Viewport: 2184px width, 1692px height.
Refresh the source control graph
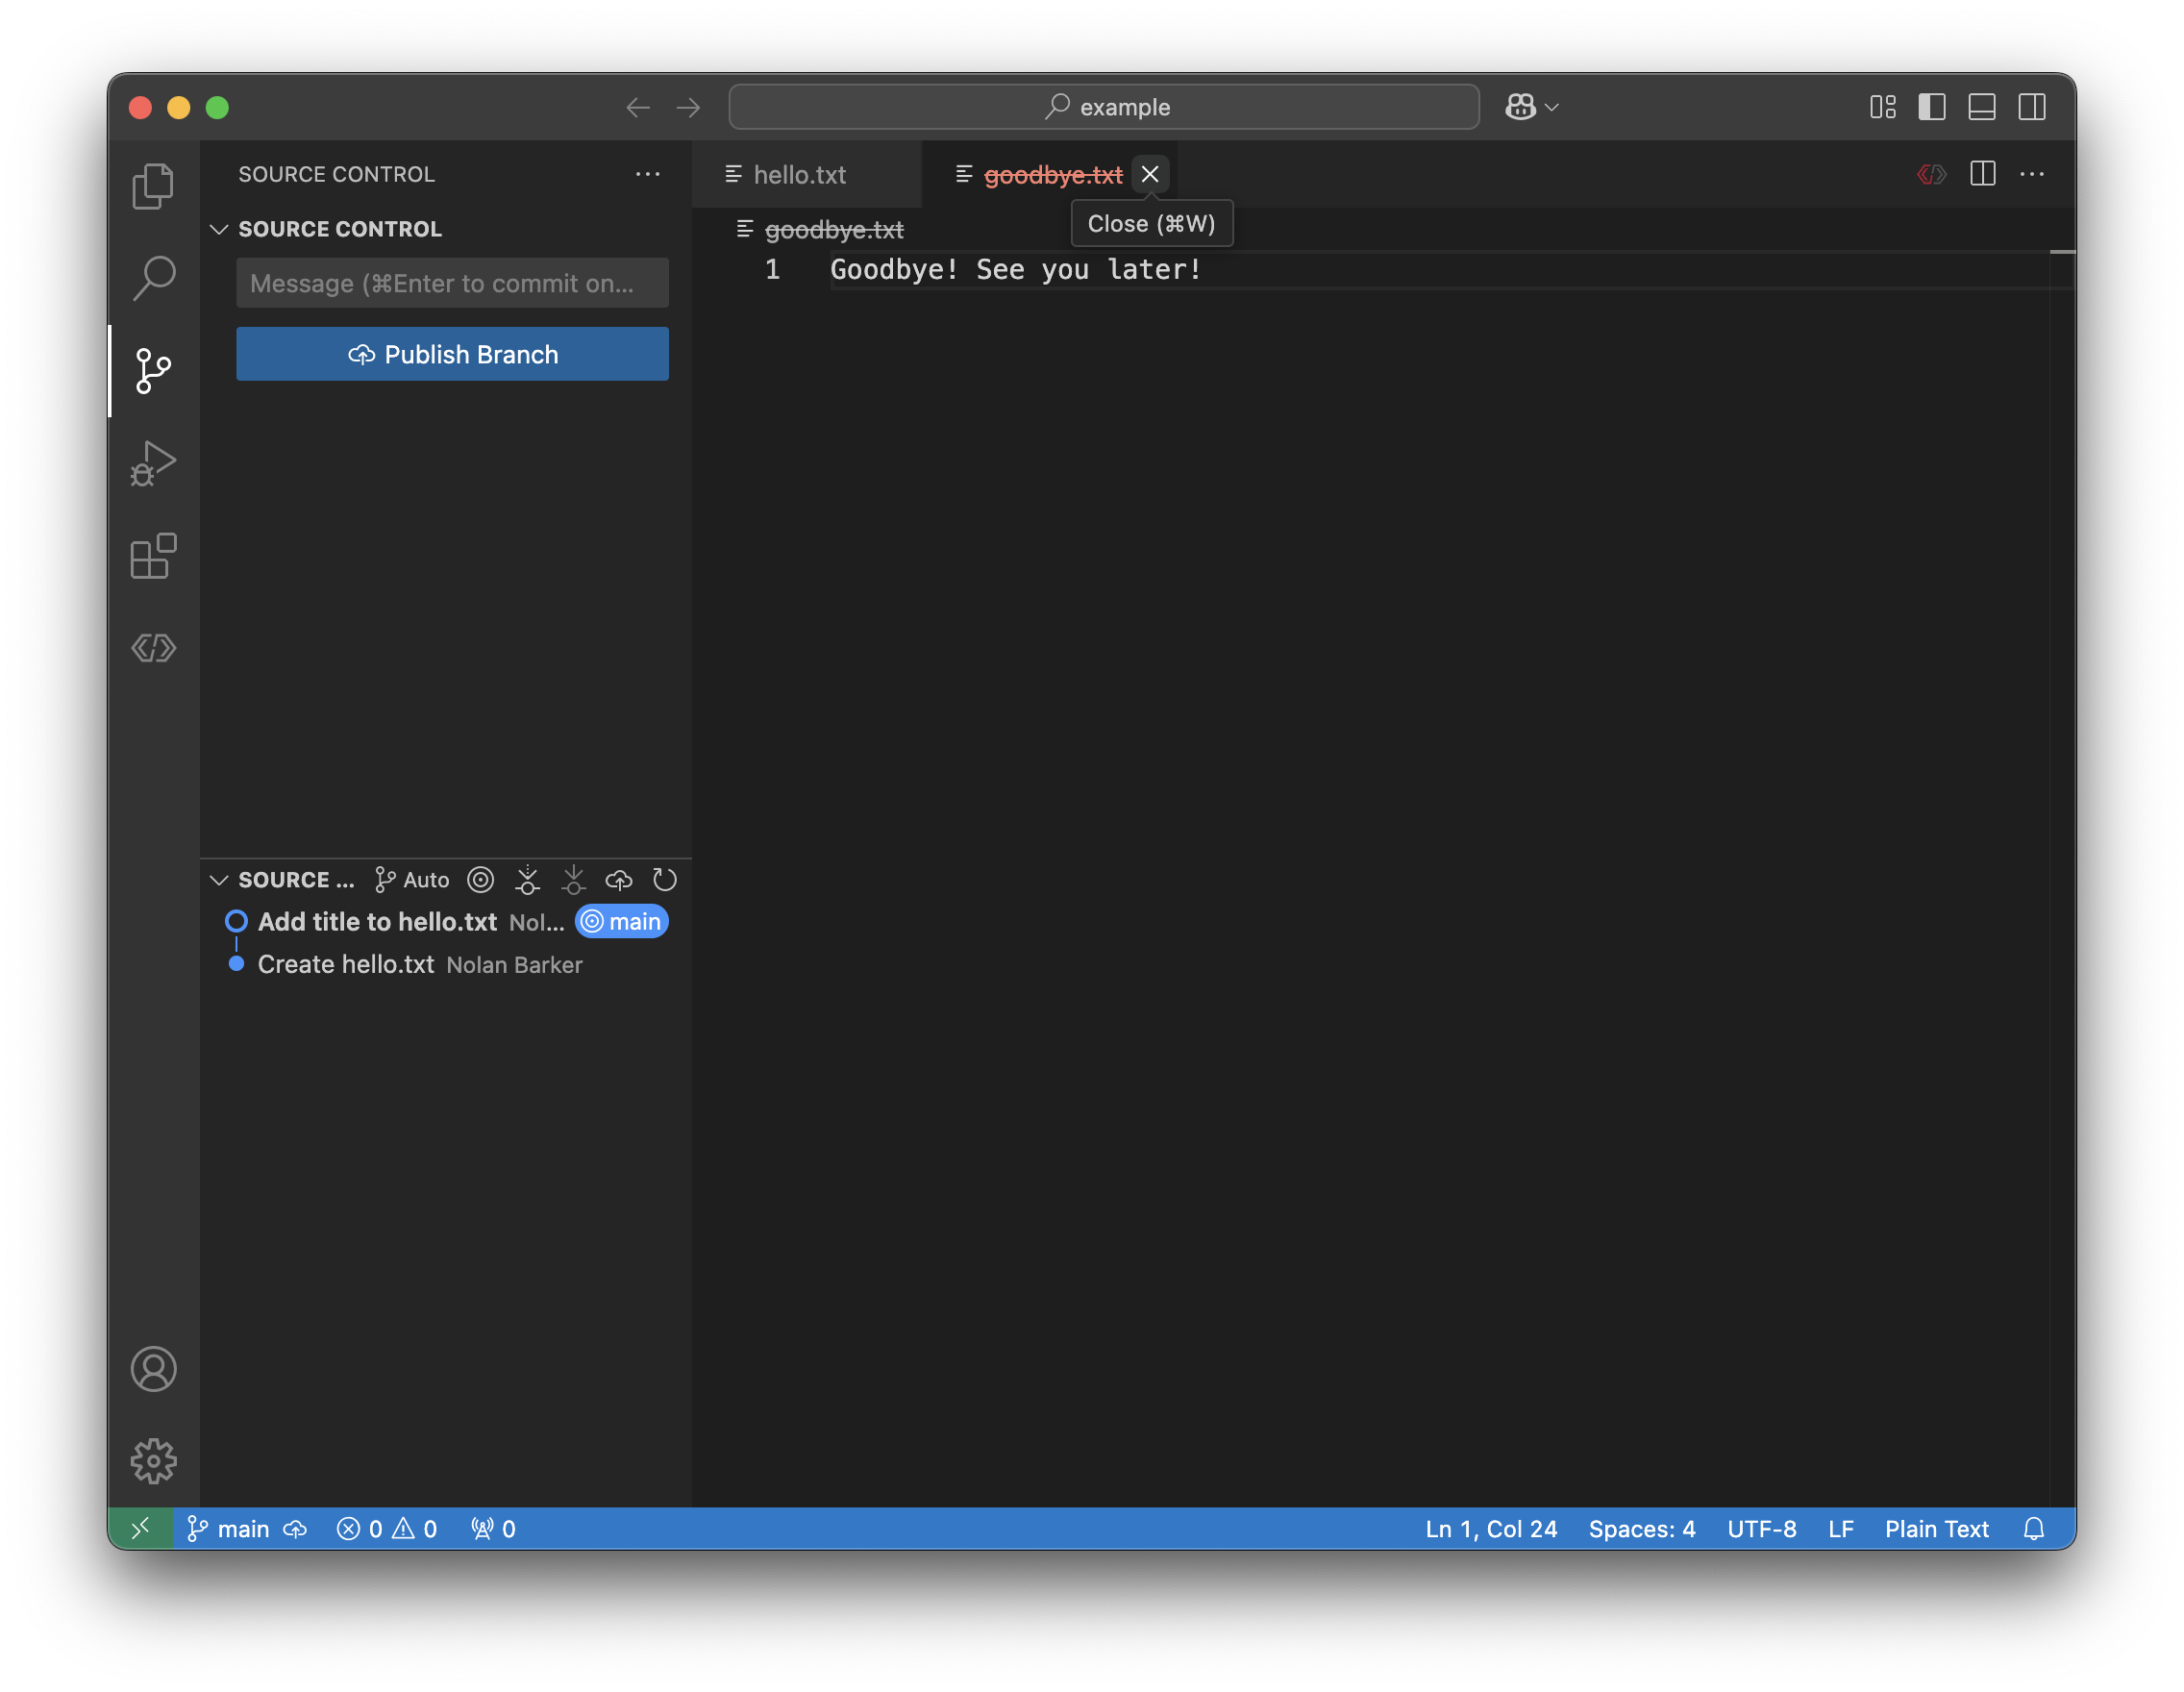coord(665,880)
